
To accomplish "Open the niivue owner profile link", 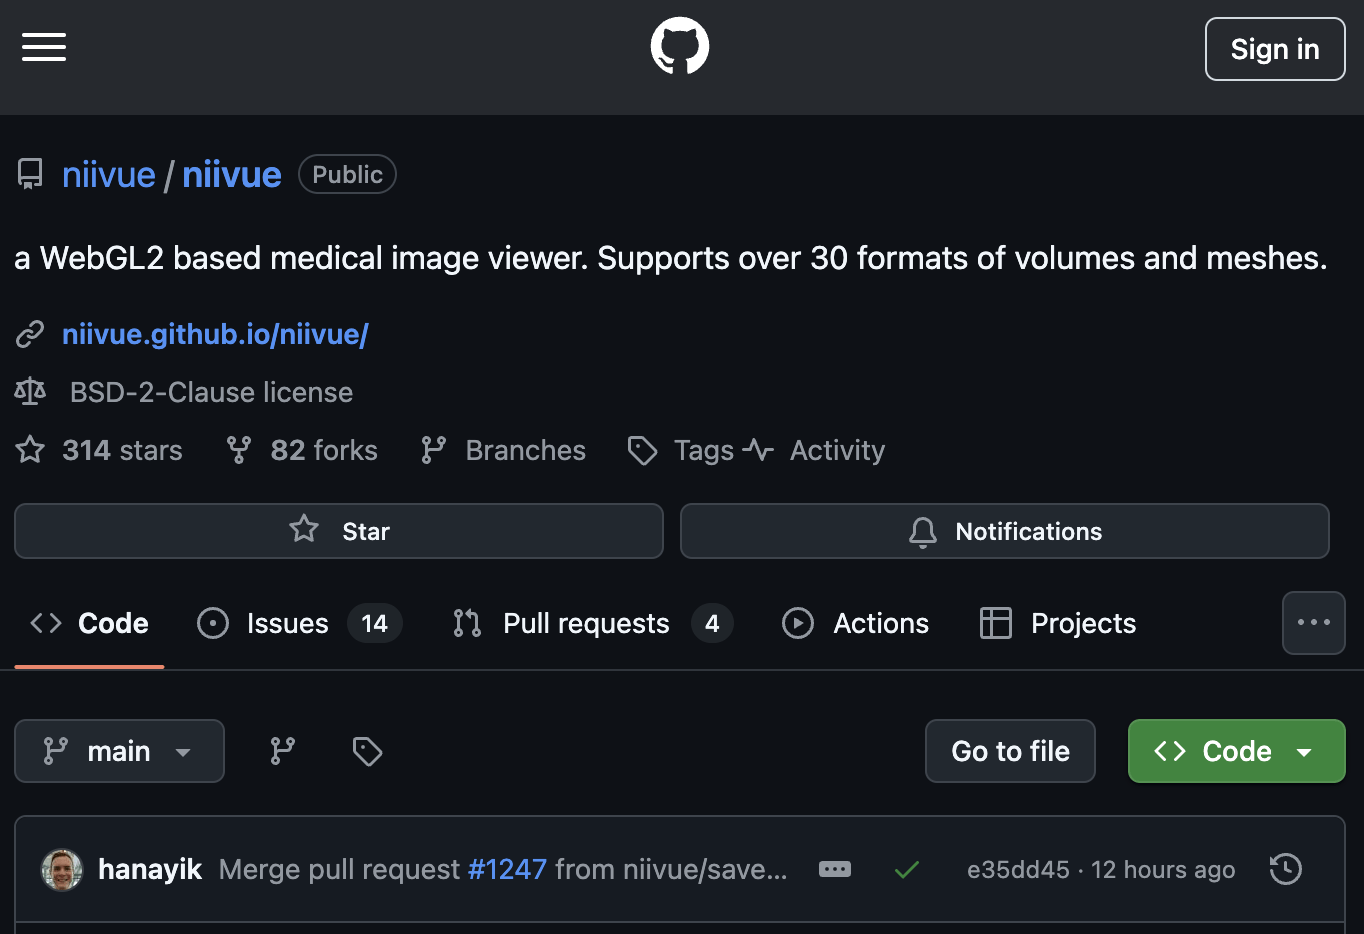I will tap(109, 175).
